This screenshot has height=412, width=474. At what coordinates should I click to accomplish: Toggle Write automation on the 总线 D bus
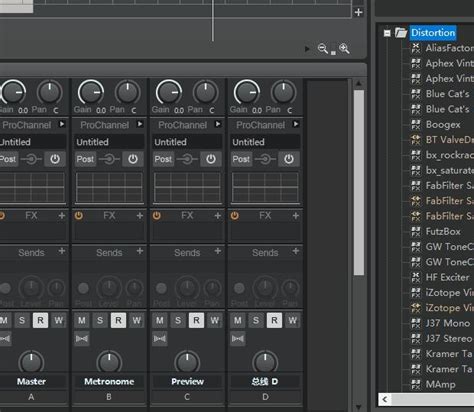pos(292,320)
